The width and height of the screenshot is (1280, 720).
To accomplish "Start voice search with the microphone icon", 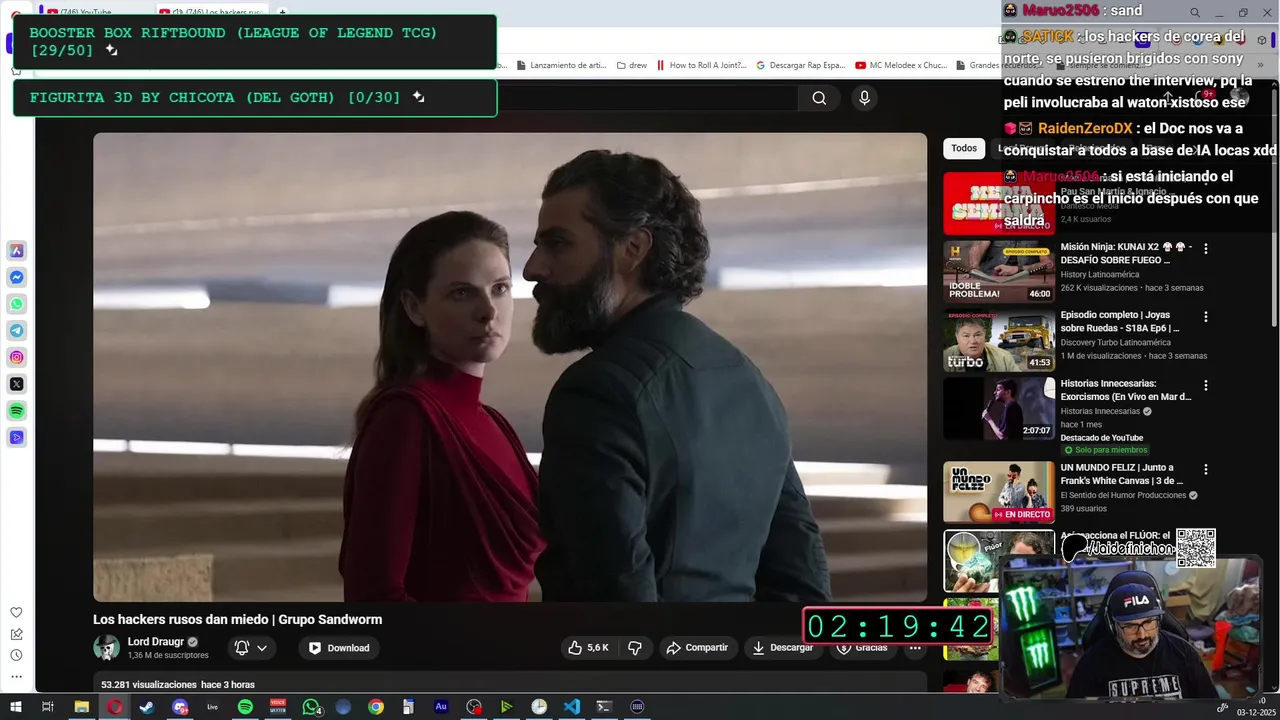I will pyautogui.click(x=865, y=97).
